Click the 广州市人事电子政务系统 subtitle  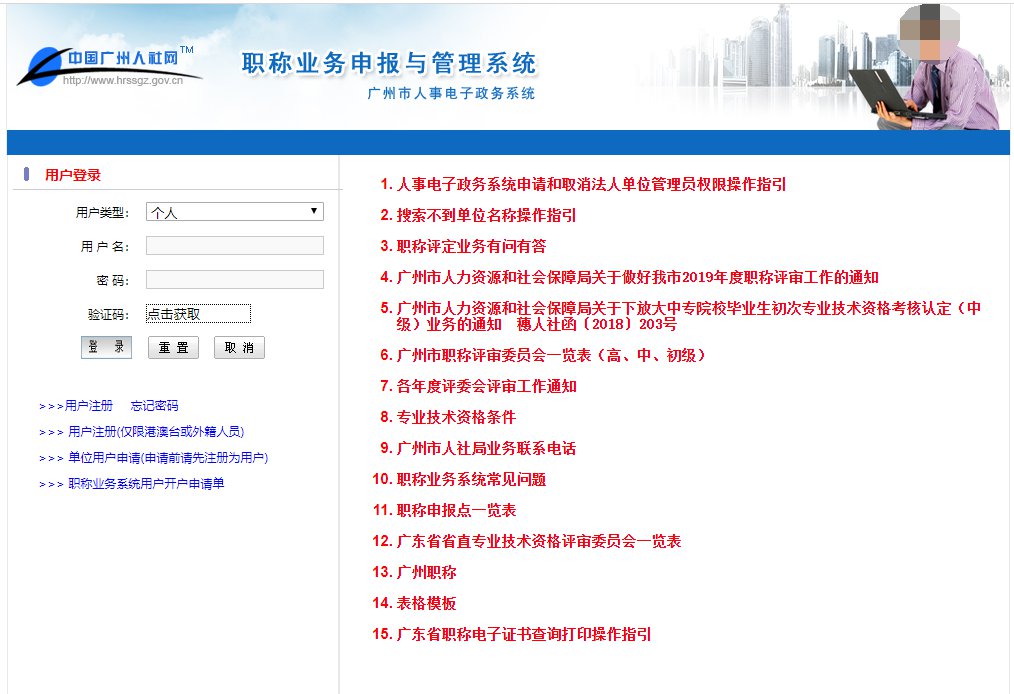451,94
